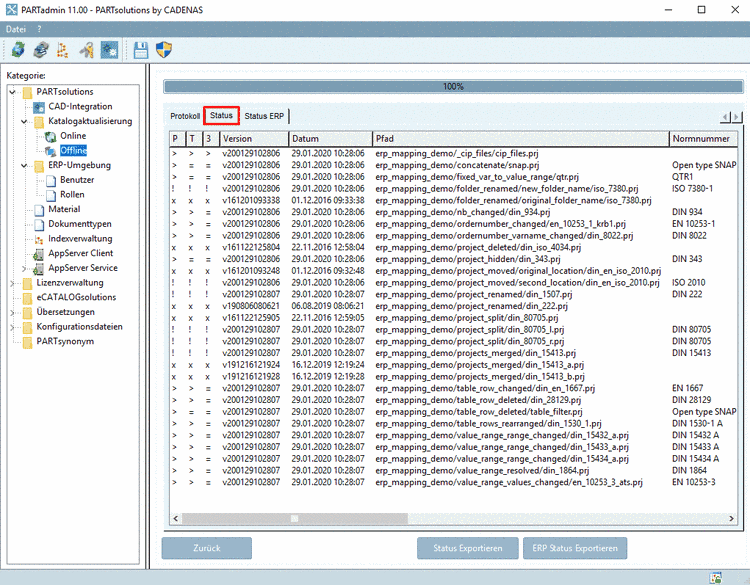The height and width of the screenshot is (585, 750).
Task: Open the ? help menu
Action: [39, 29]
